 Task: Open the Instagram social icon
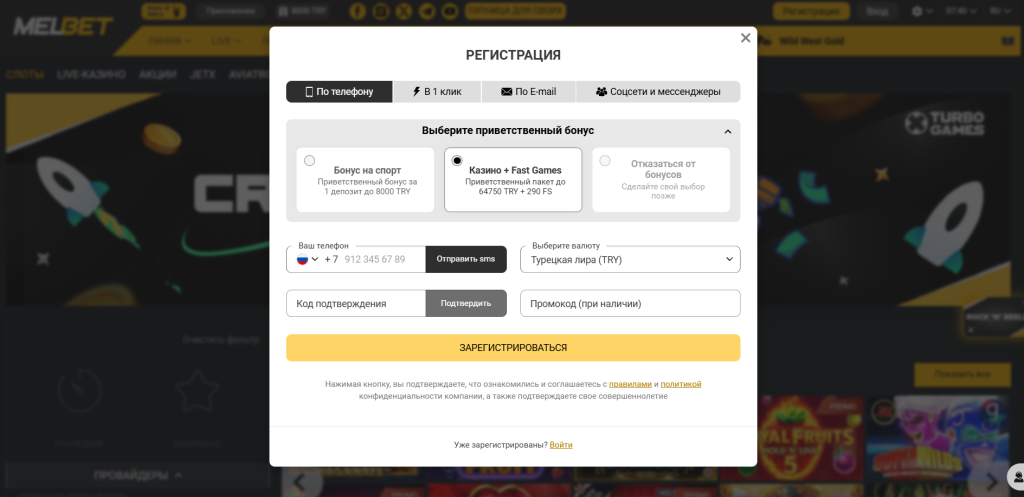[x=381, y=11]
